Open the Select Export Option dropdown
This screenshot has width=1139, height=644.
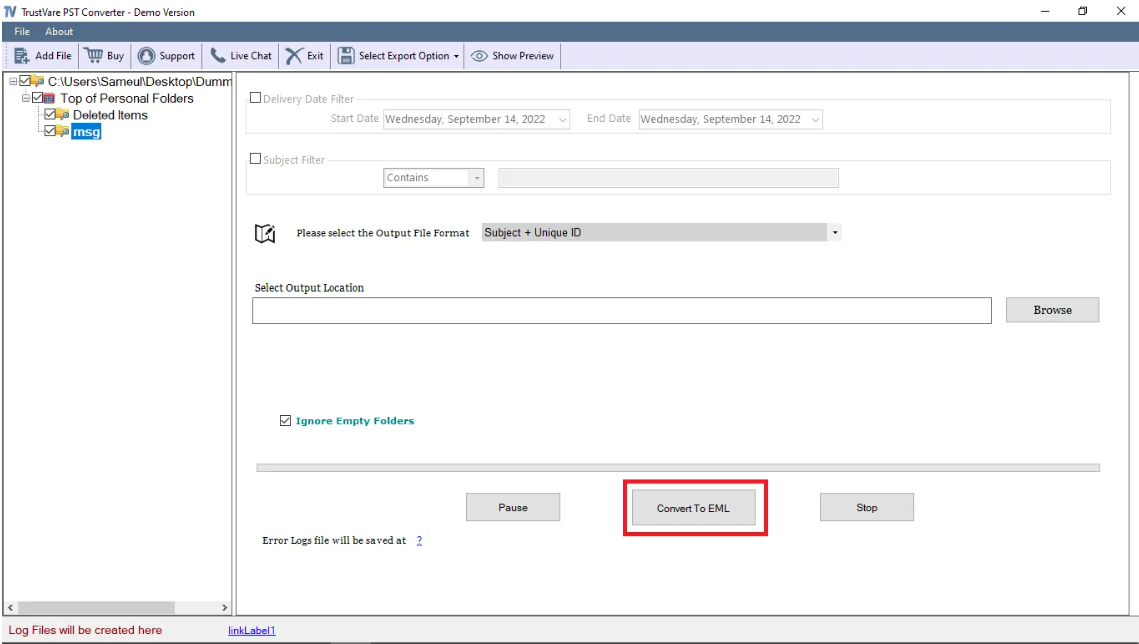coord(399,56)
